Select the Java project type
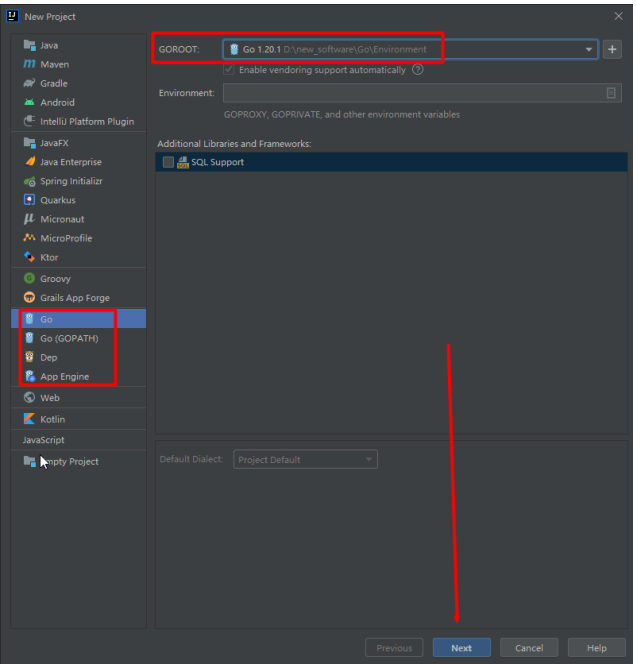Image resolution: width=636 pixels, height=664 pixels. tap(78, 45)
